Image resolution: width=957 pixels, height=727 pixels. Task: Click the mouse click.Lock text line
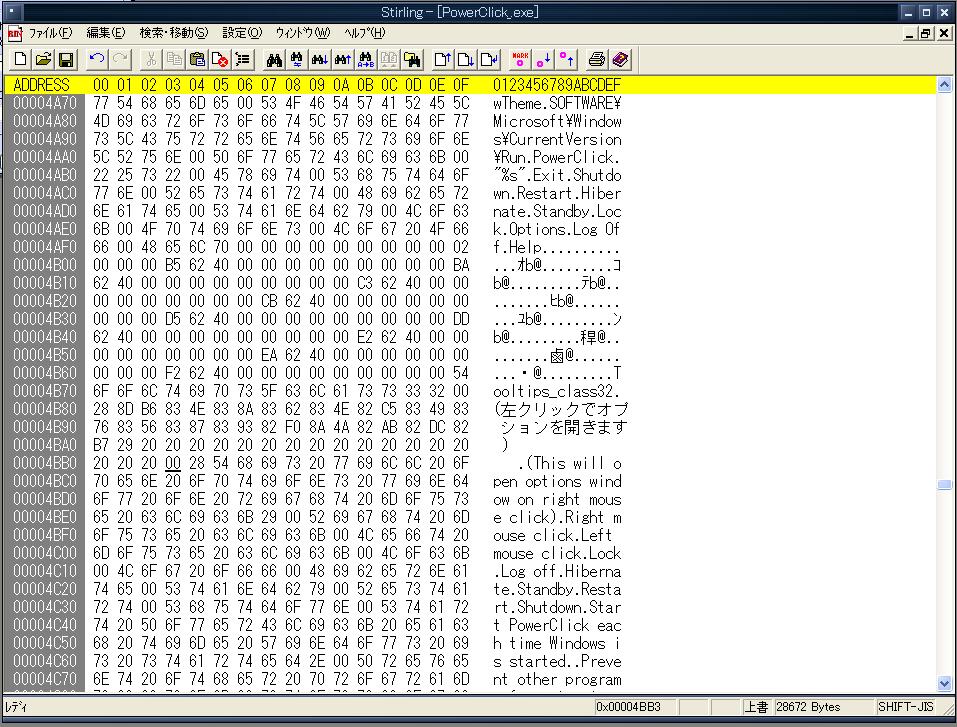557,553
